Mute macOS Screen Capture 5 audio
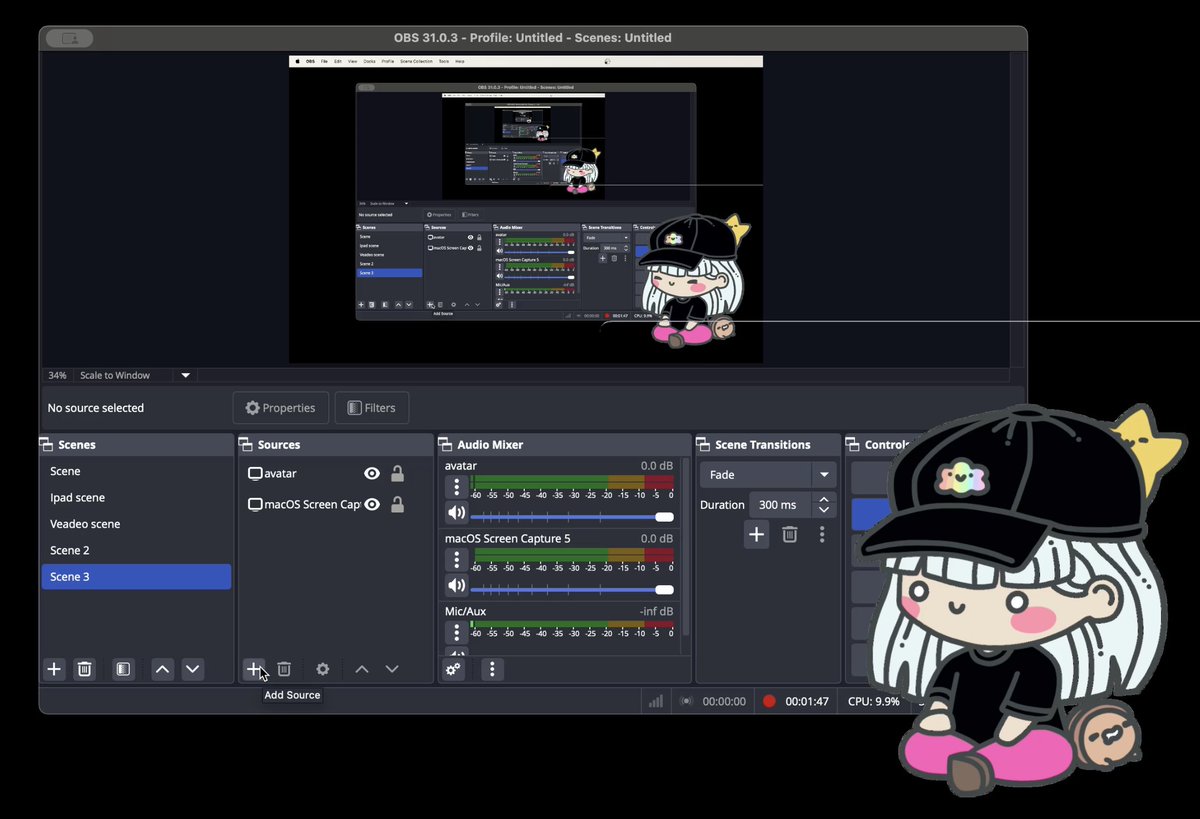This screenshot has width=1200, height=819. click(456, 585)
